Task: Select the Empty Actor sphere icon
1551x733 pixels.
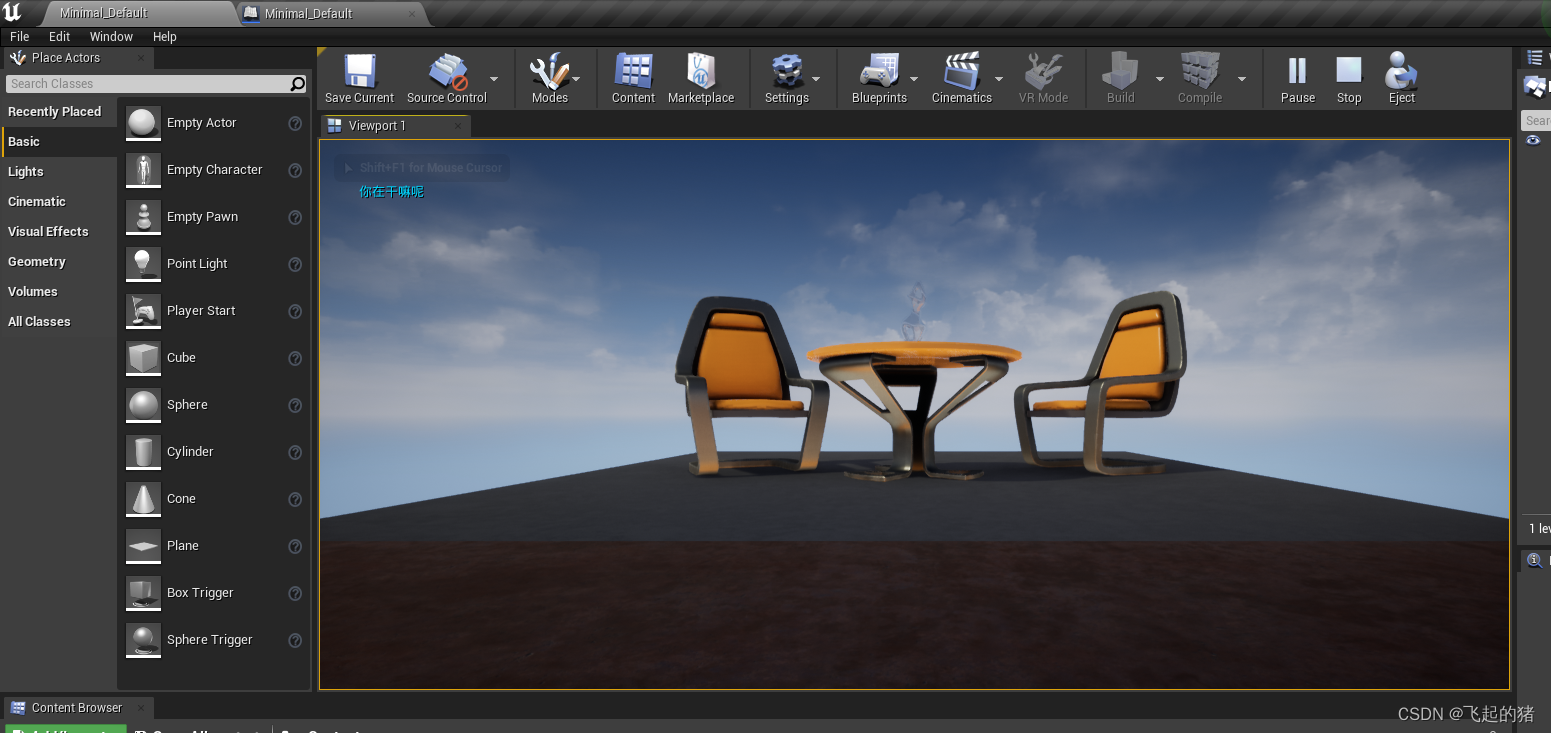Action: (144, 123)
